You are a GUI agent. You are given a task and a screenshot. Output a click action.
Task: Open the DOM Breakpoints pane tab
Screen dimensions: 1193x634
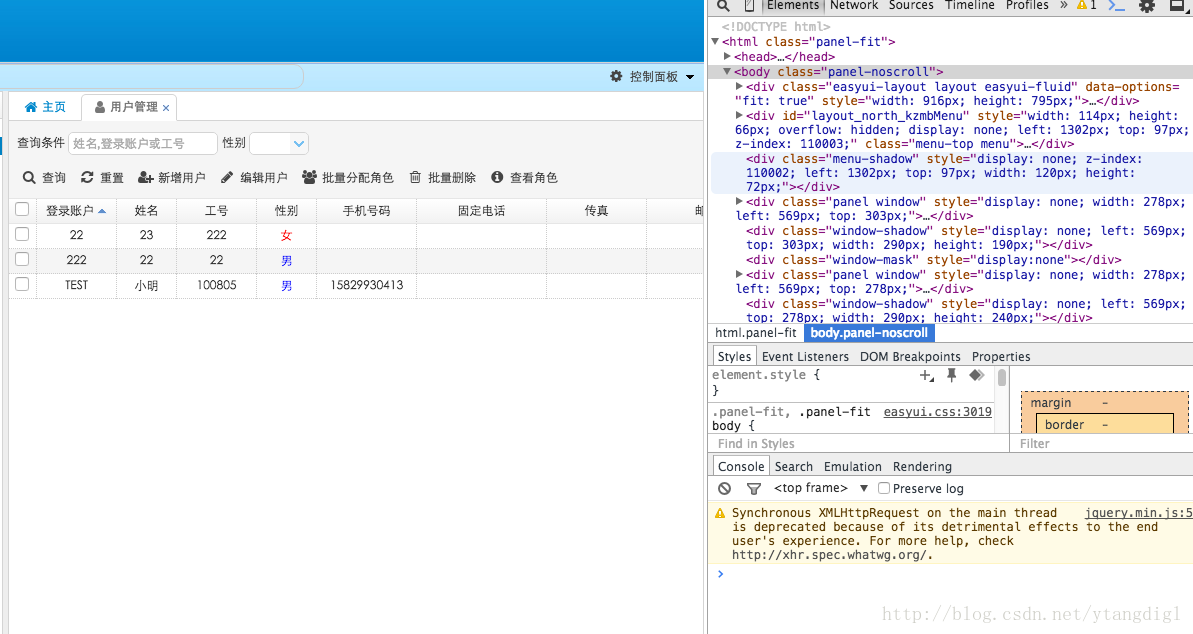910,356
